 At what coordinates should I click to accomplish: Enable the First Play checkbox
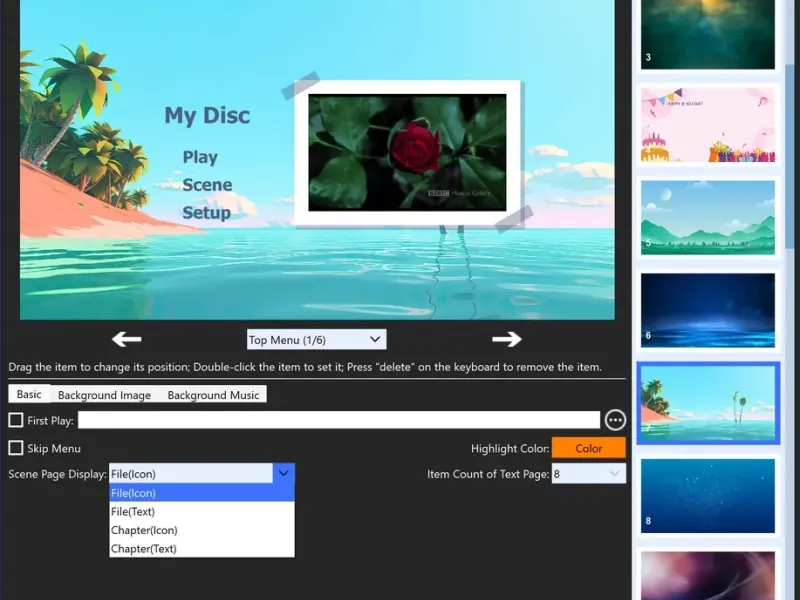point(16,420)
